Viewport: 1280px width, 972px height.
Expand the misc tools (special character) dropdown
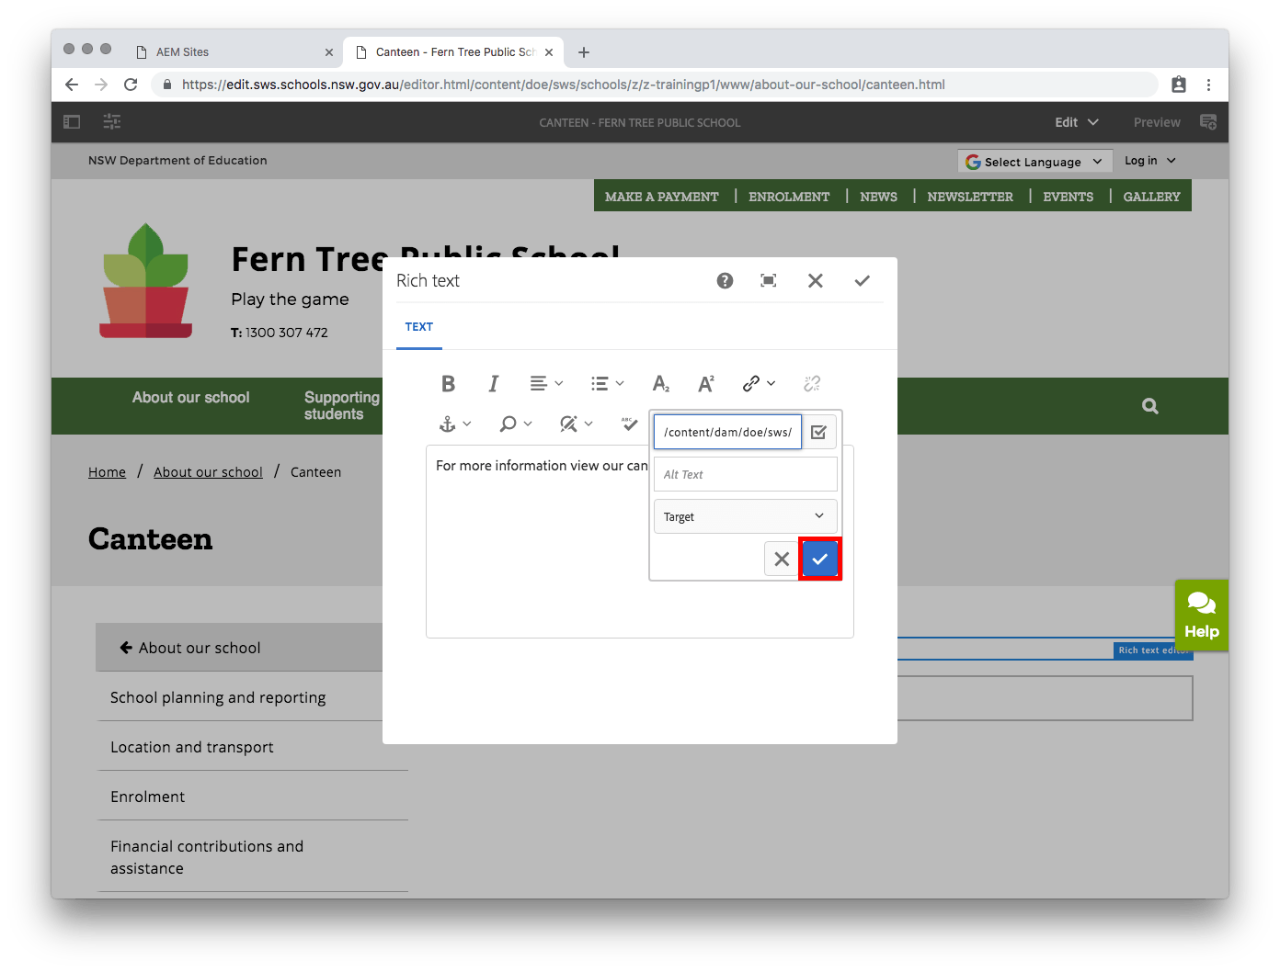tap(576, 424)
